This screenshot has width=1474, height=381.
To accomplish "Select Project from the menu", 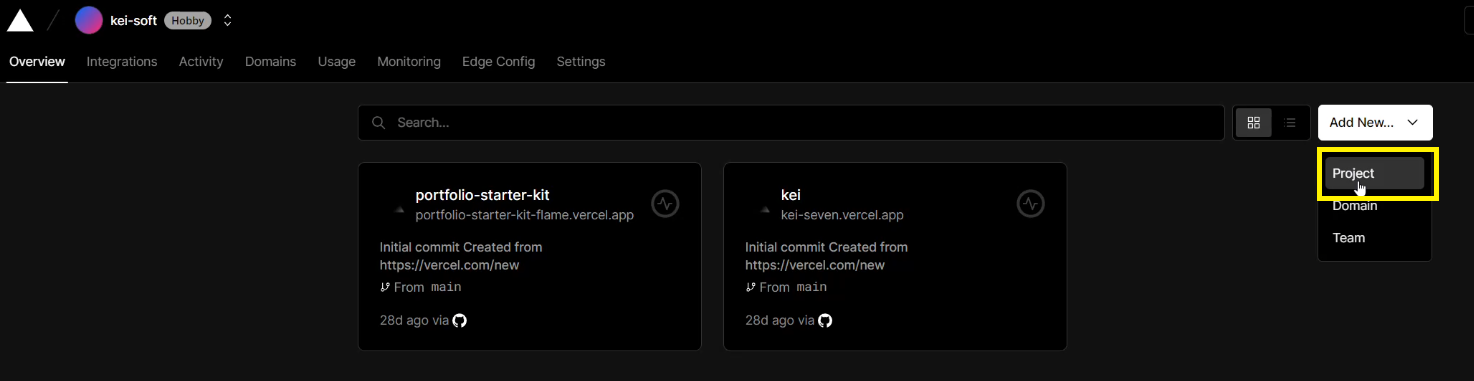I will [1374, 173].
